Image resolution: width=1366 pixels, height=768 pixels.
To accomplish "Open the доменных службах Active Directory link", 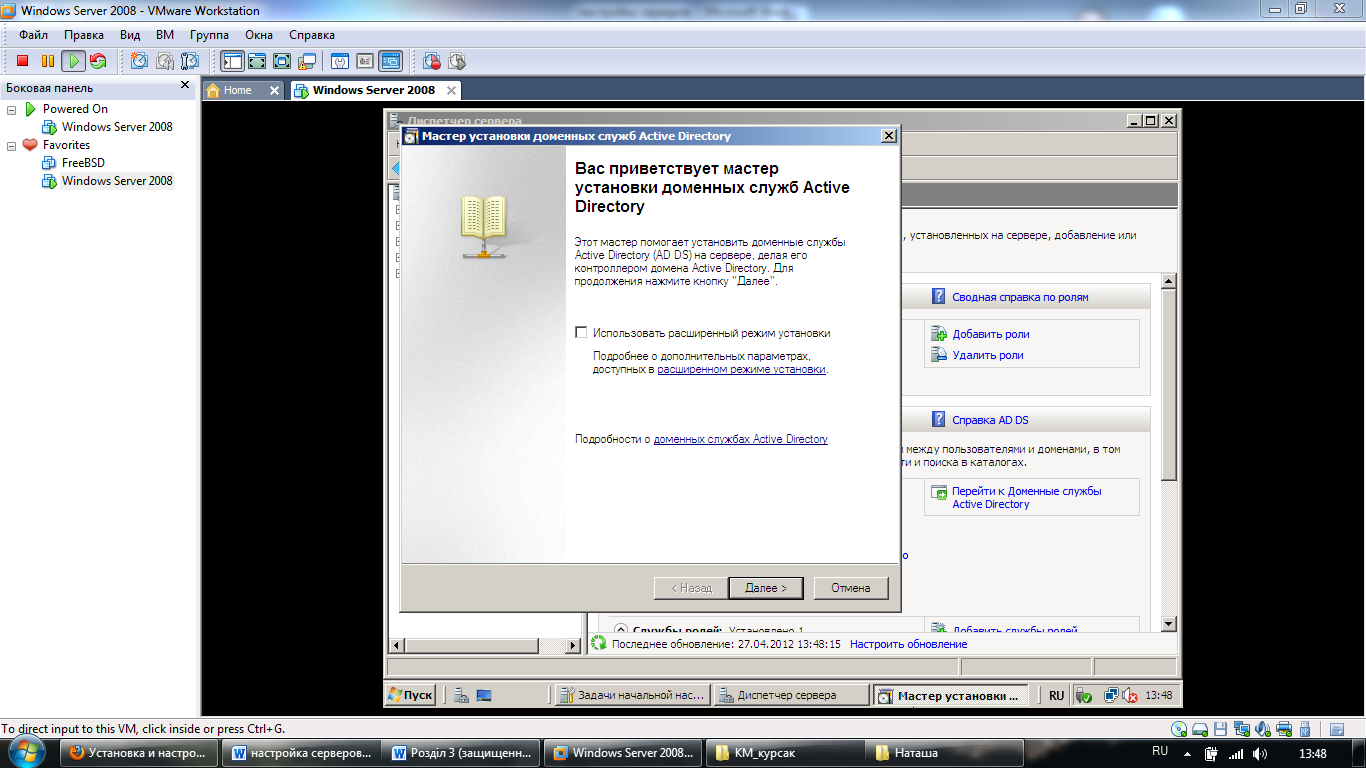I will click(x=741, y=439).
